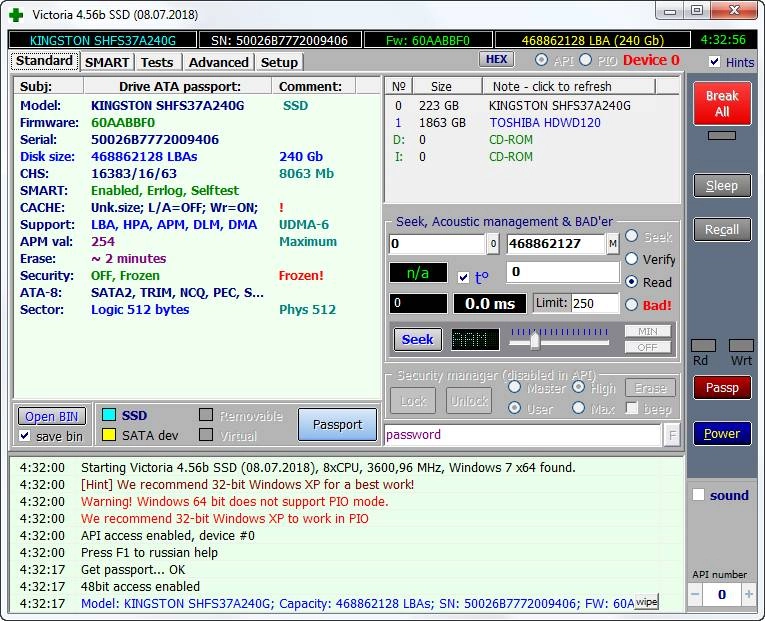The image size is (765, 621).
Task: Click the indicator under Break All
Action: click(722, 136)
